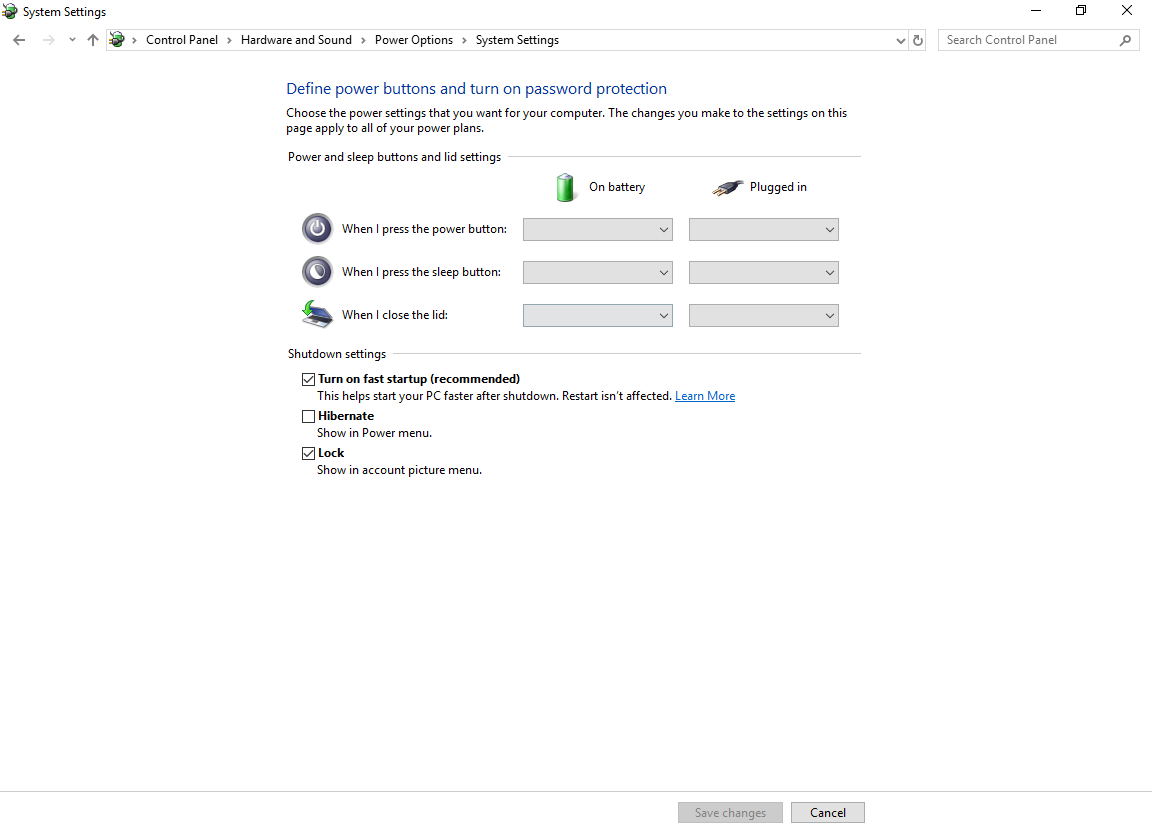Screen dimensions: 1152x834
Task: Go back using the back arrow
Action: tap(19, 40)
